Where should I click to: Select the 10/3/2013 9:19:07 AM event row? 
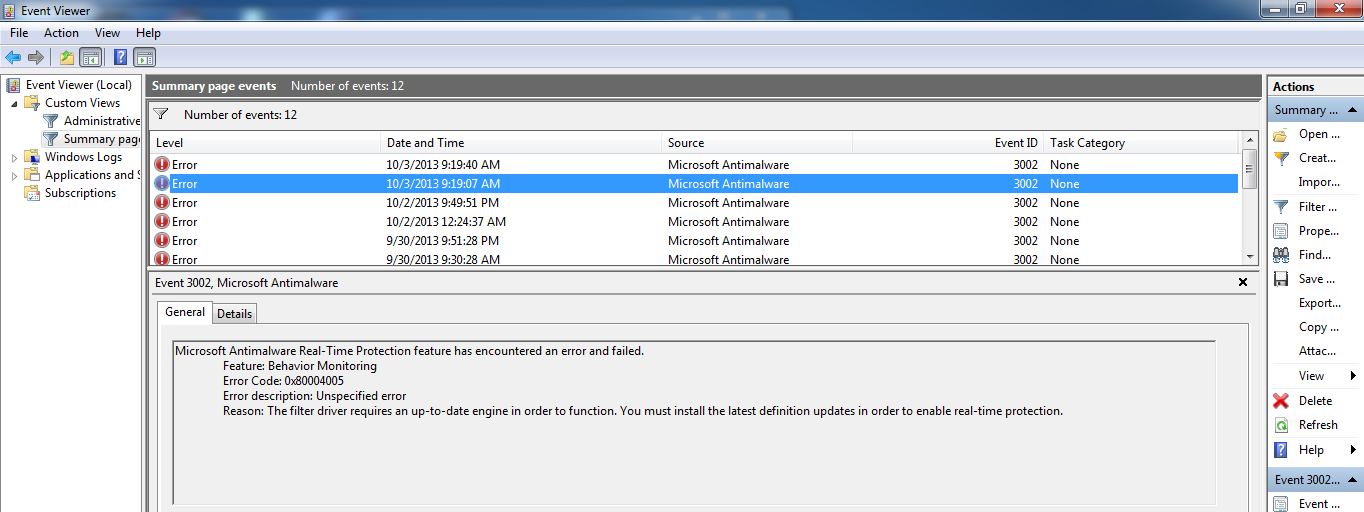[695, 184]
